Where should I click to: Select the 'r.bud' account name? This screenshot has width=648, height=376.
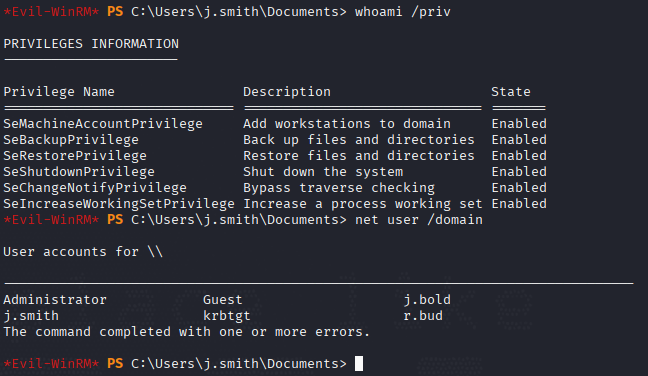click(x=423, y=316)
